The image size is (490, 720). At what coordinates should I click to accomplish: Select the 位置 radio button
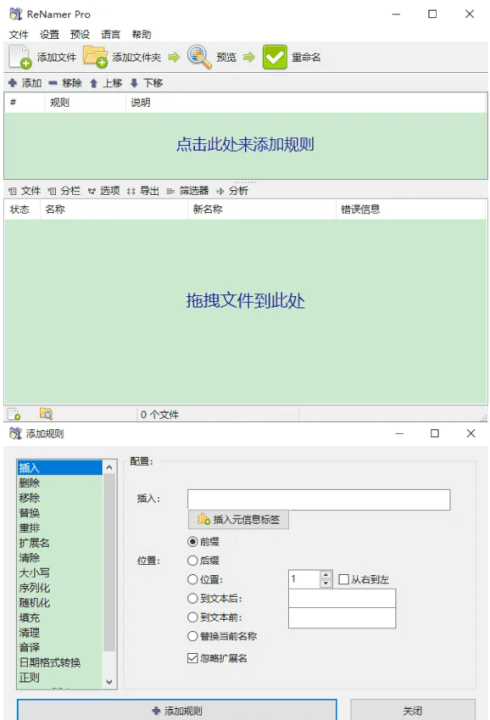click(193, 579)
